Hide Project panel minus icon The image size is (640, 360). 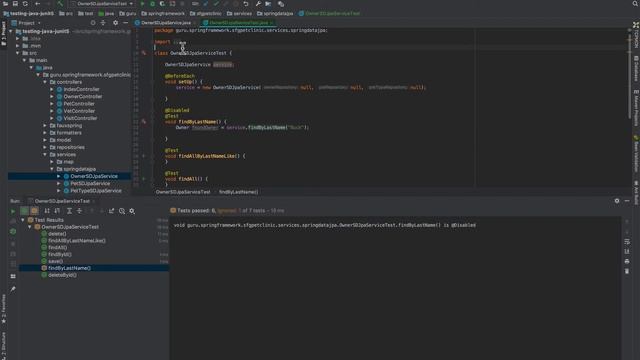click(x=125, y=23)
